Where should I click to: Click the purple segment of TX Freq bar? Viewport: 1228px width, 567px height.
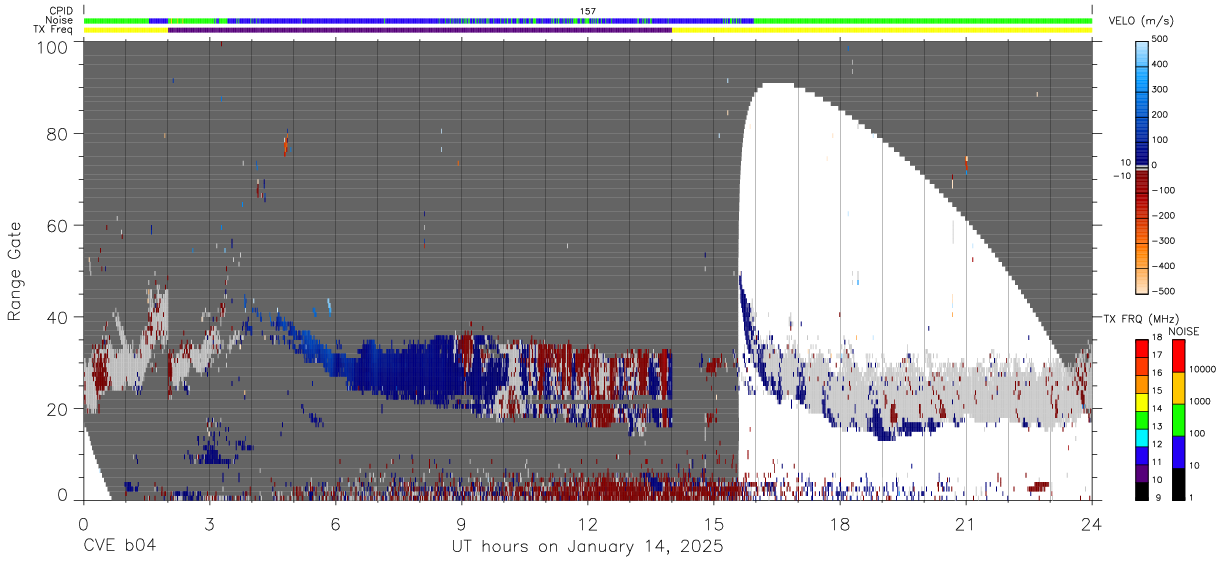(420, 30)
